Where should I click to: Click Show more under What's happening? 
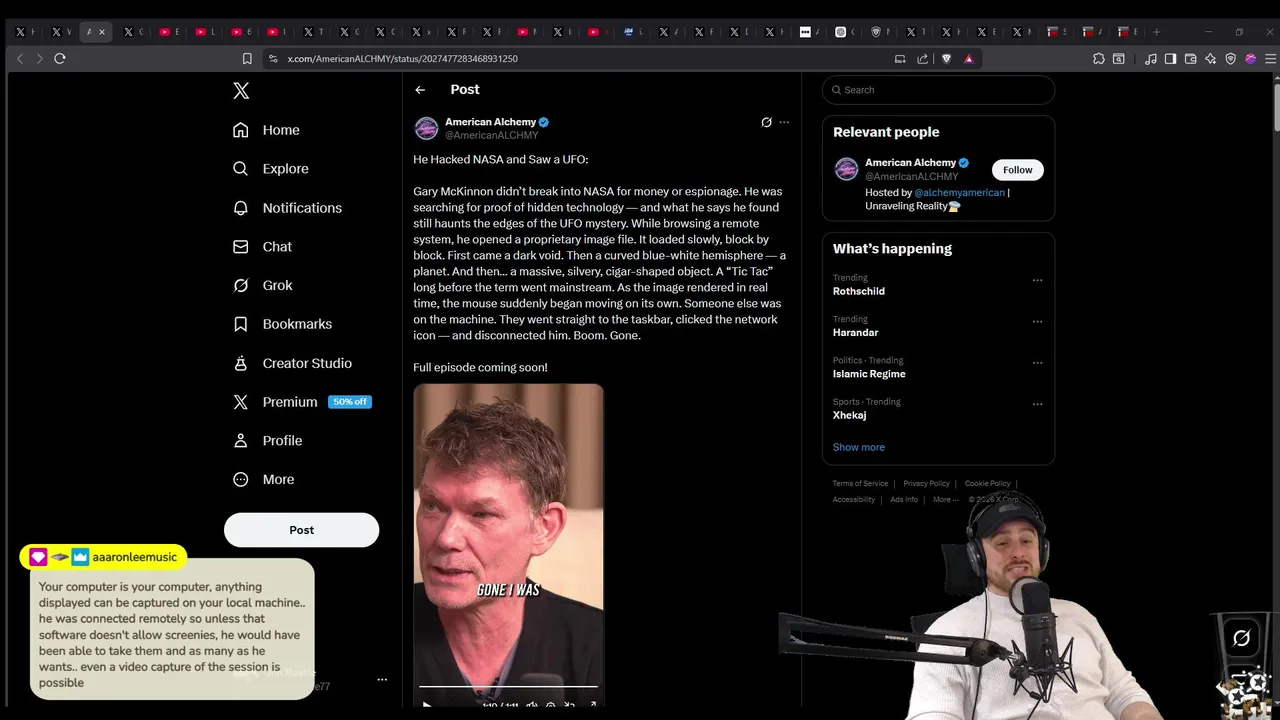pos(858,447)
